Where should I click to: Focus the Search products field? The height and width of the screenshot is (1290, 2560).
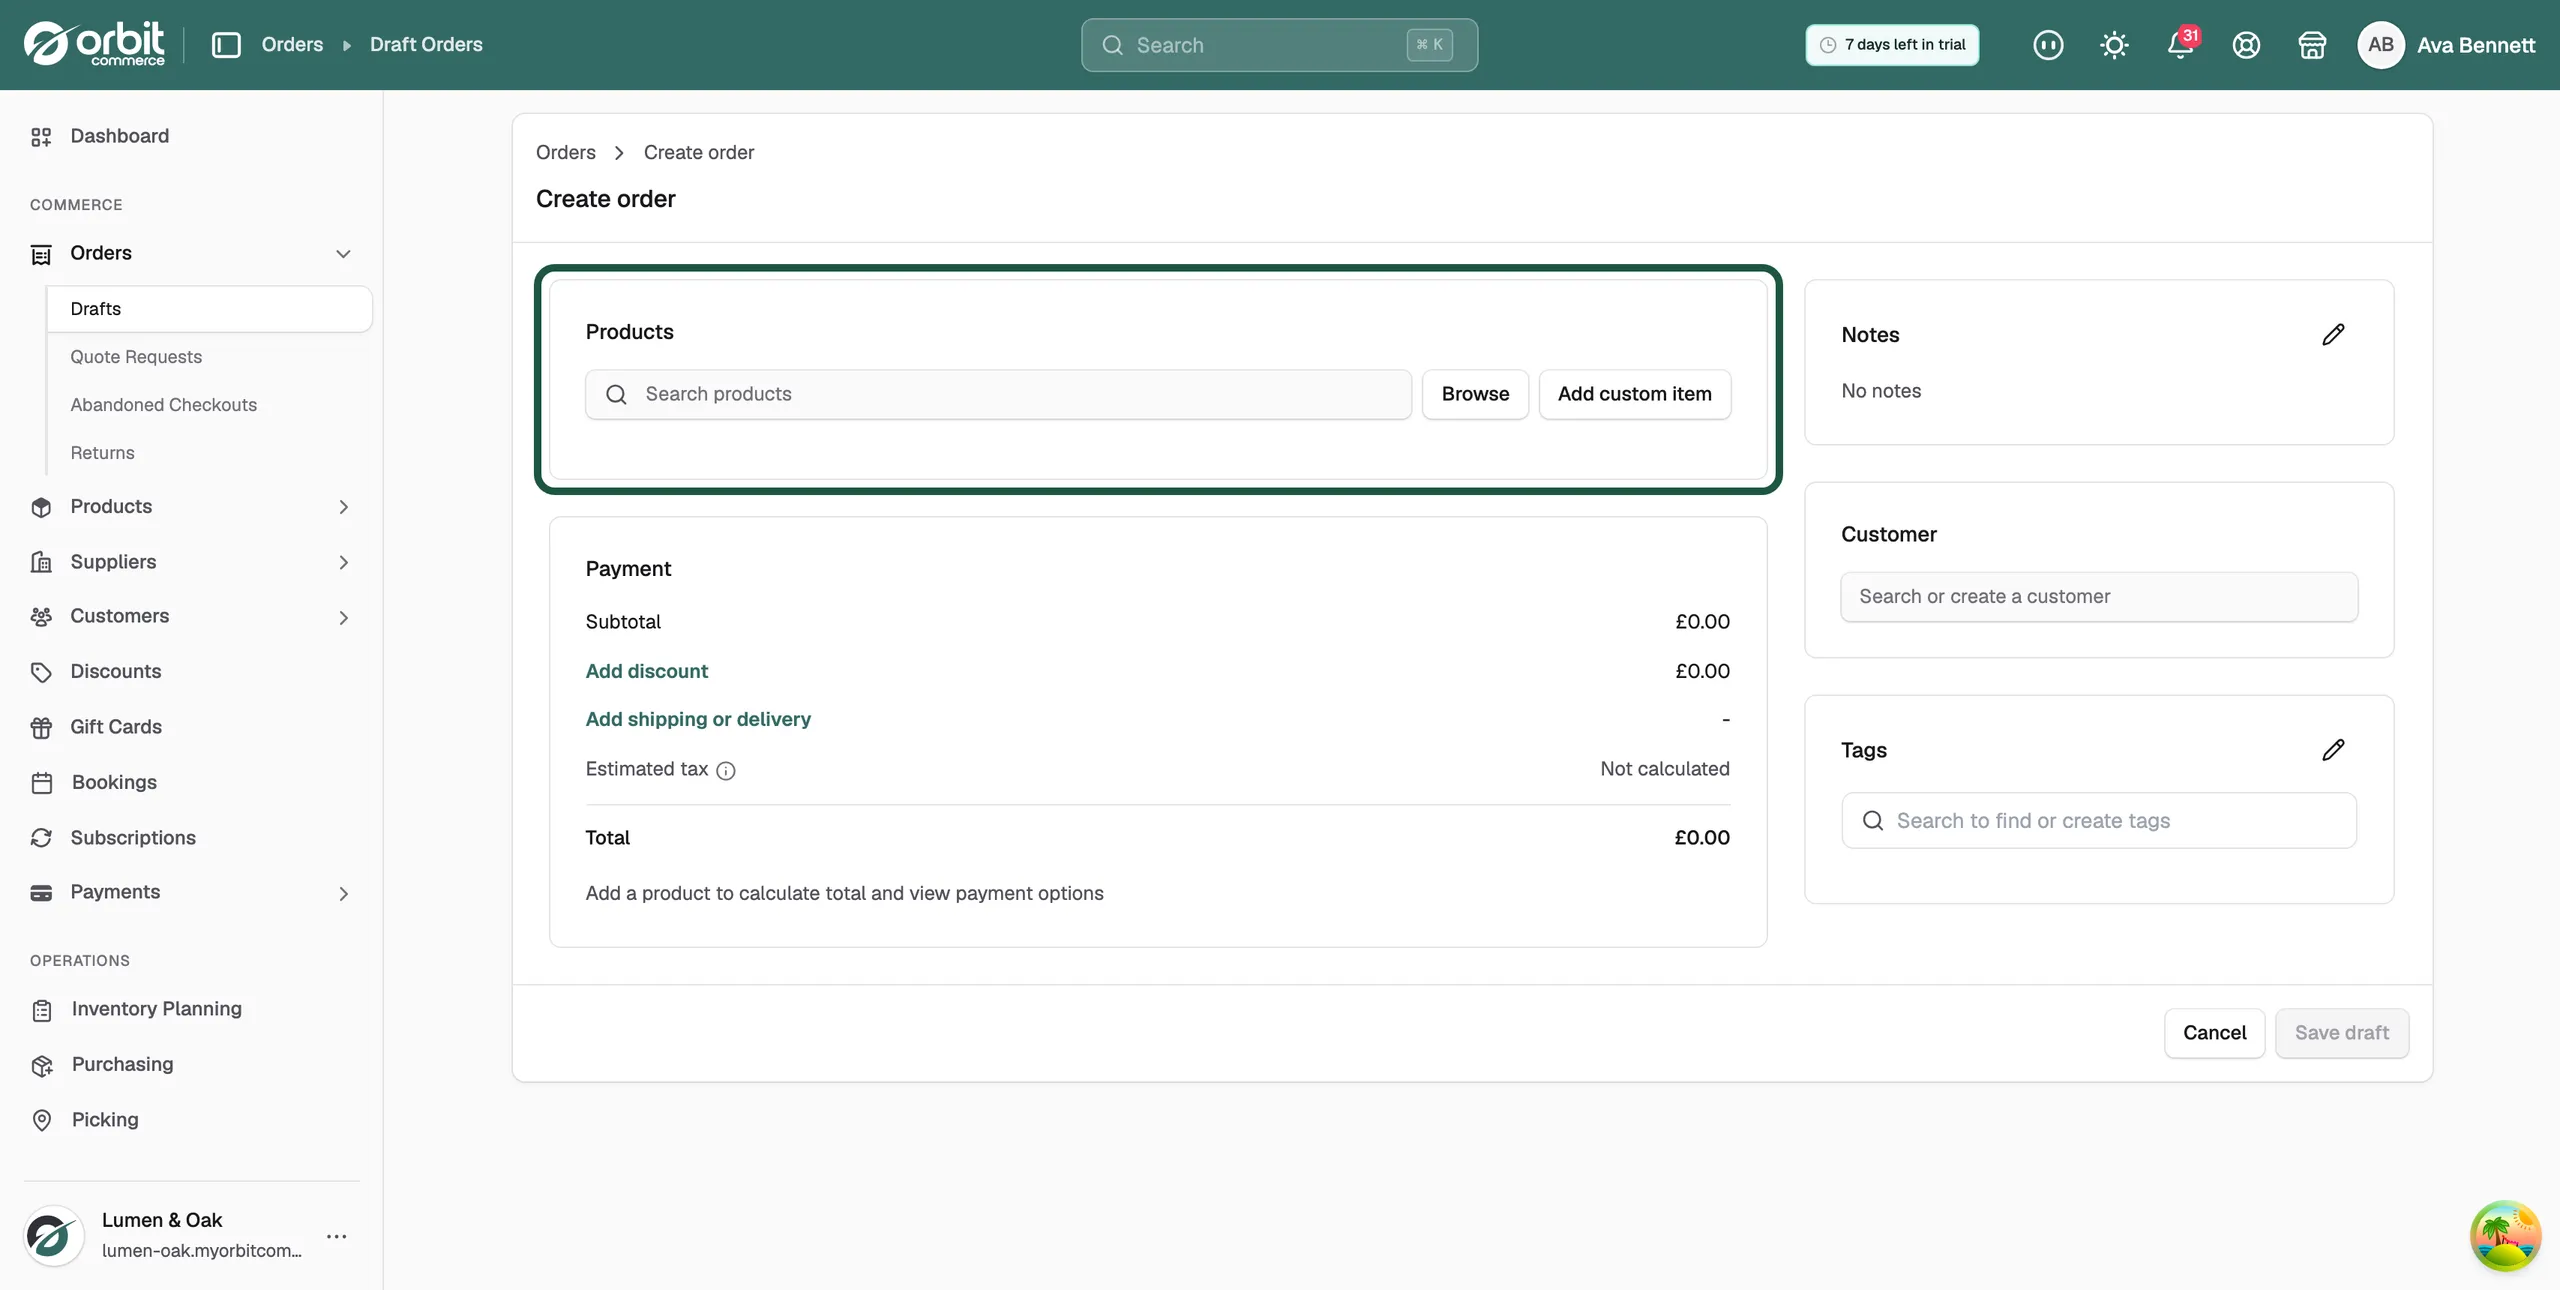(998, 394)
